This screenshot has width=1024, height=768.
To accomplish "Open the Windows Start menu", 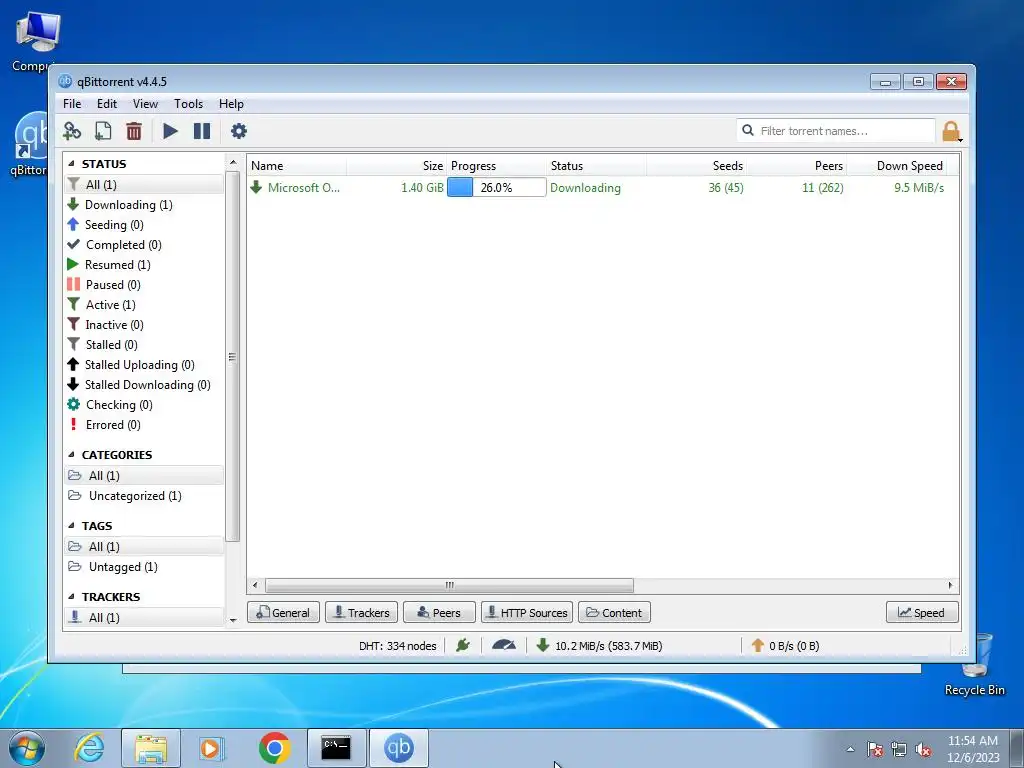I will click(x=27, y=748).
